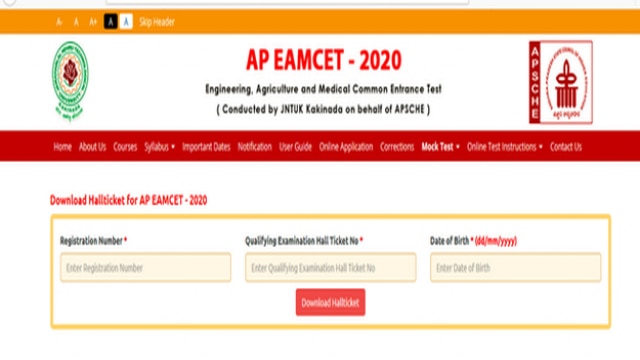Image resolution: width=640 pixels, height=360 pixels.
Task: Open the Home menu item
Action: coord(62,147)
